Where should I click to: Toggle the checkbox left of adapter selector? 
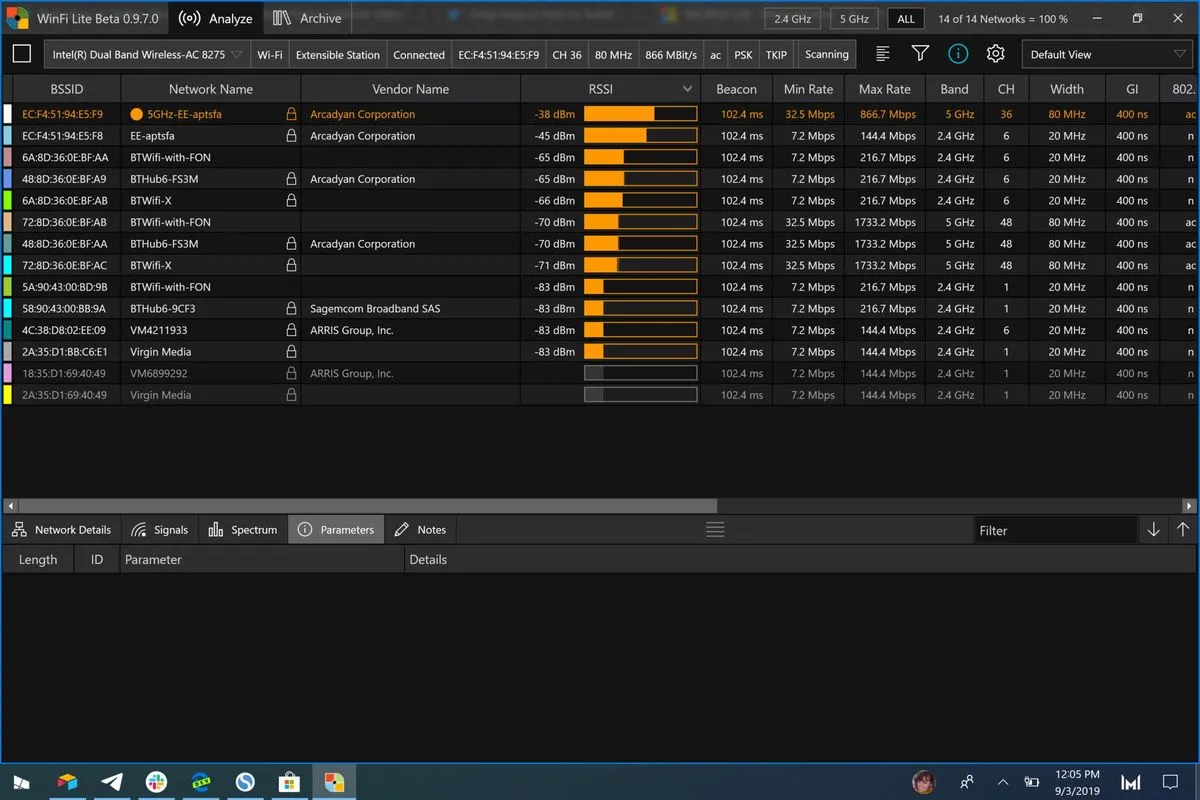21,54
